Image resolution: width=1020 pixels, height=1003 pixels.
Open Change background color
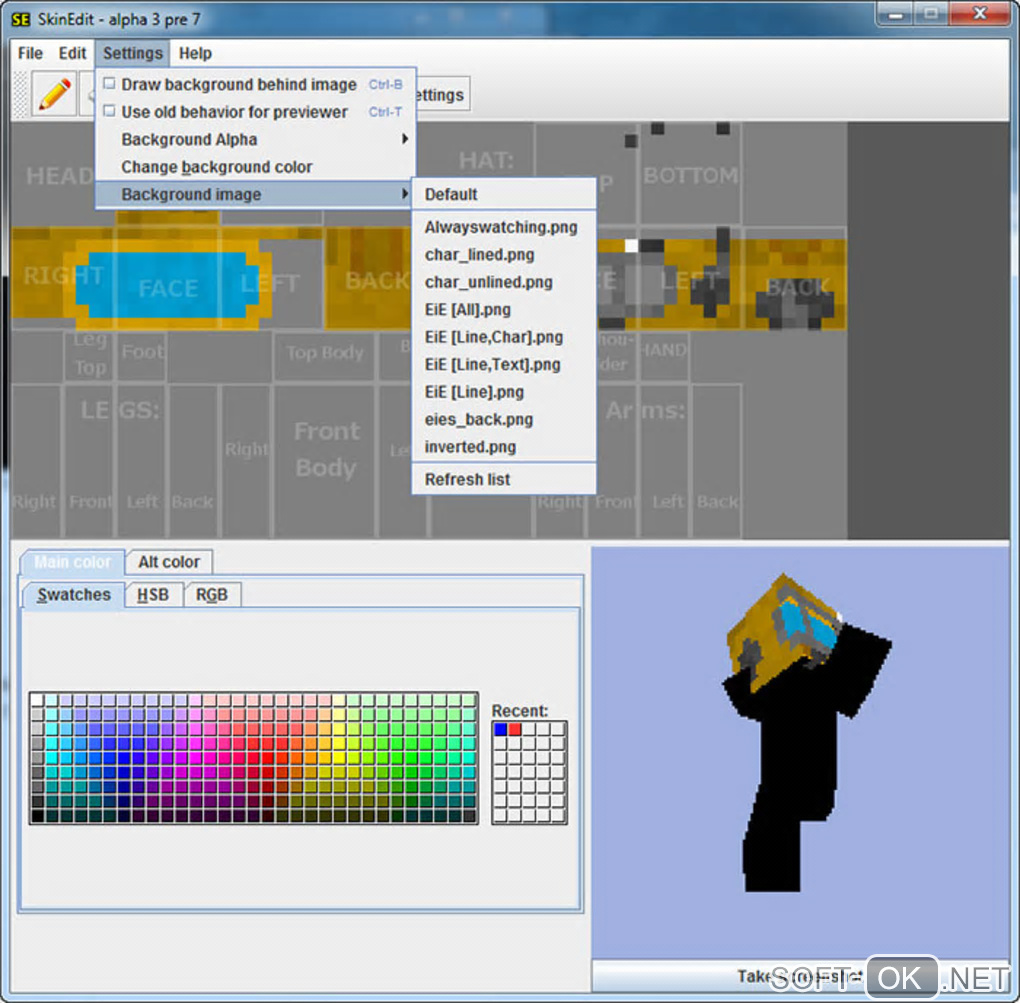(254, 167)
